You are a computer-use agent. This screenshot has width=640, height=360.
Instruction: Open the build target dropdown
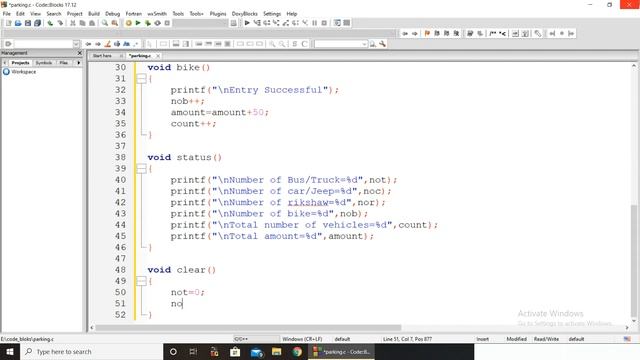pos(200,23)
